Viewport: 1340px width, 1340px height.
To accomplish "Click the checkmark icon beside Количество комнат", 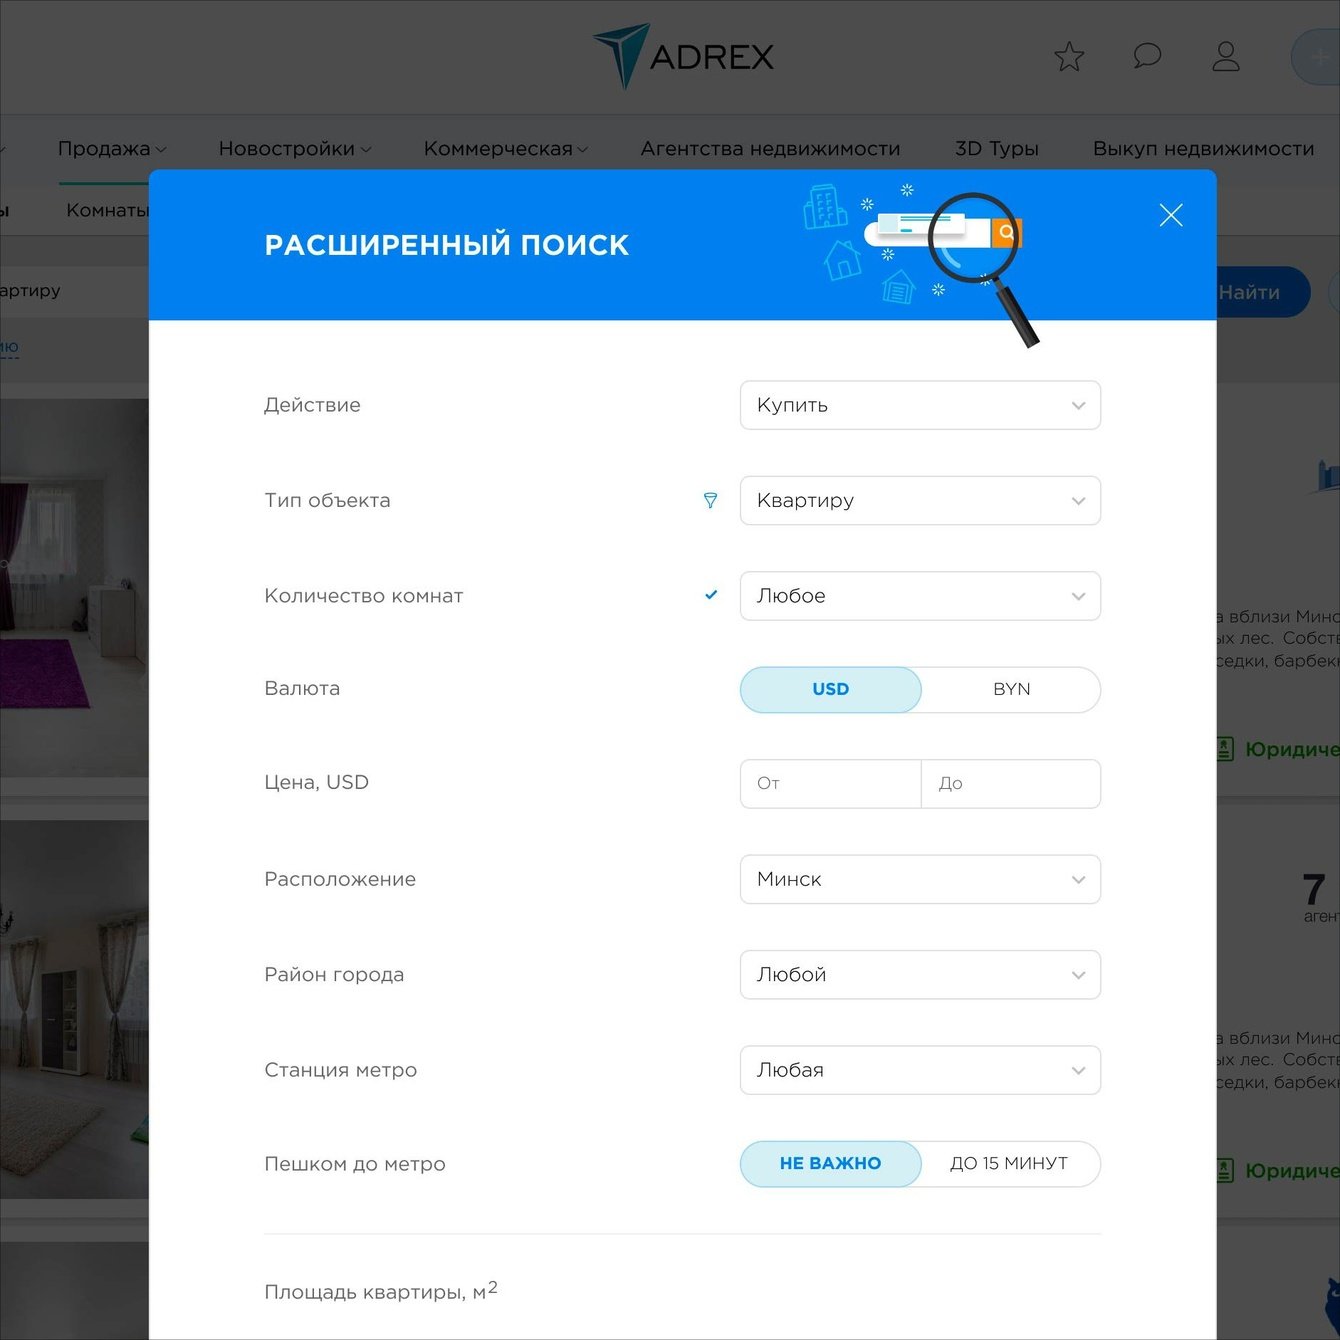I will [711, 595].
